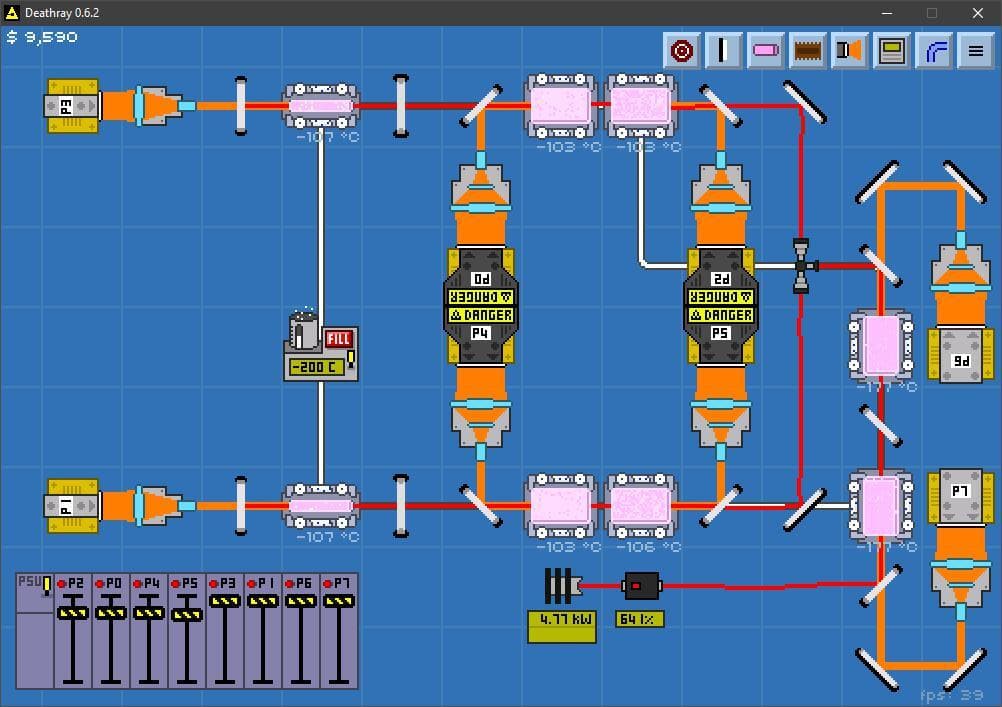
Task: Click the coolant pipe T-valve junction
Action: tap(803, 265)
